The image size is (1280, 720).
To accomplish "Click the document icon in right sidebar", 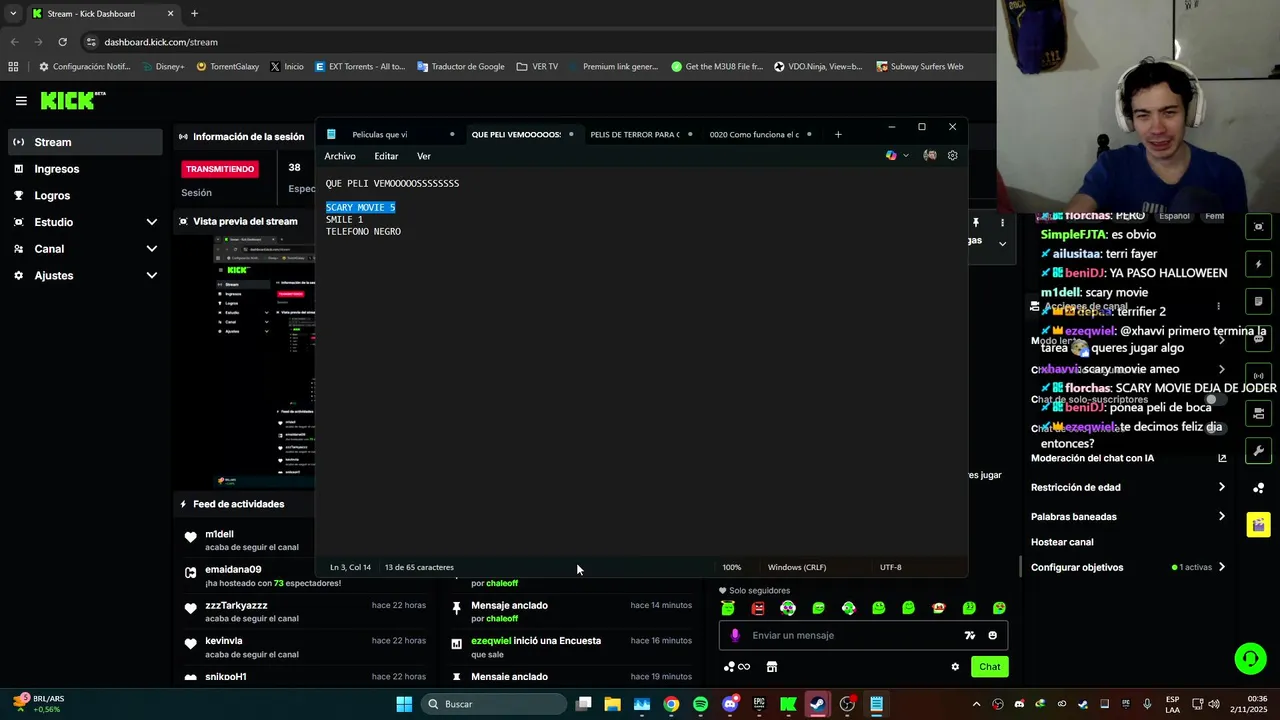I will pos(1259,301).
